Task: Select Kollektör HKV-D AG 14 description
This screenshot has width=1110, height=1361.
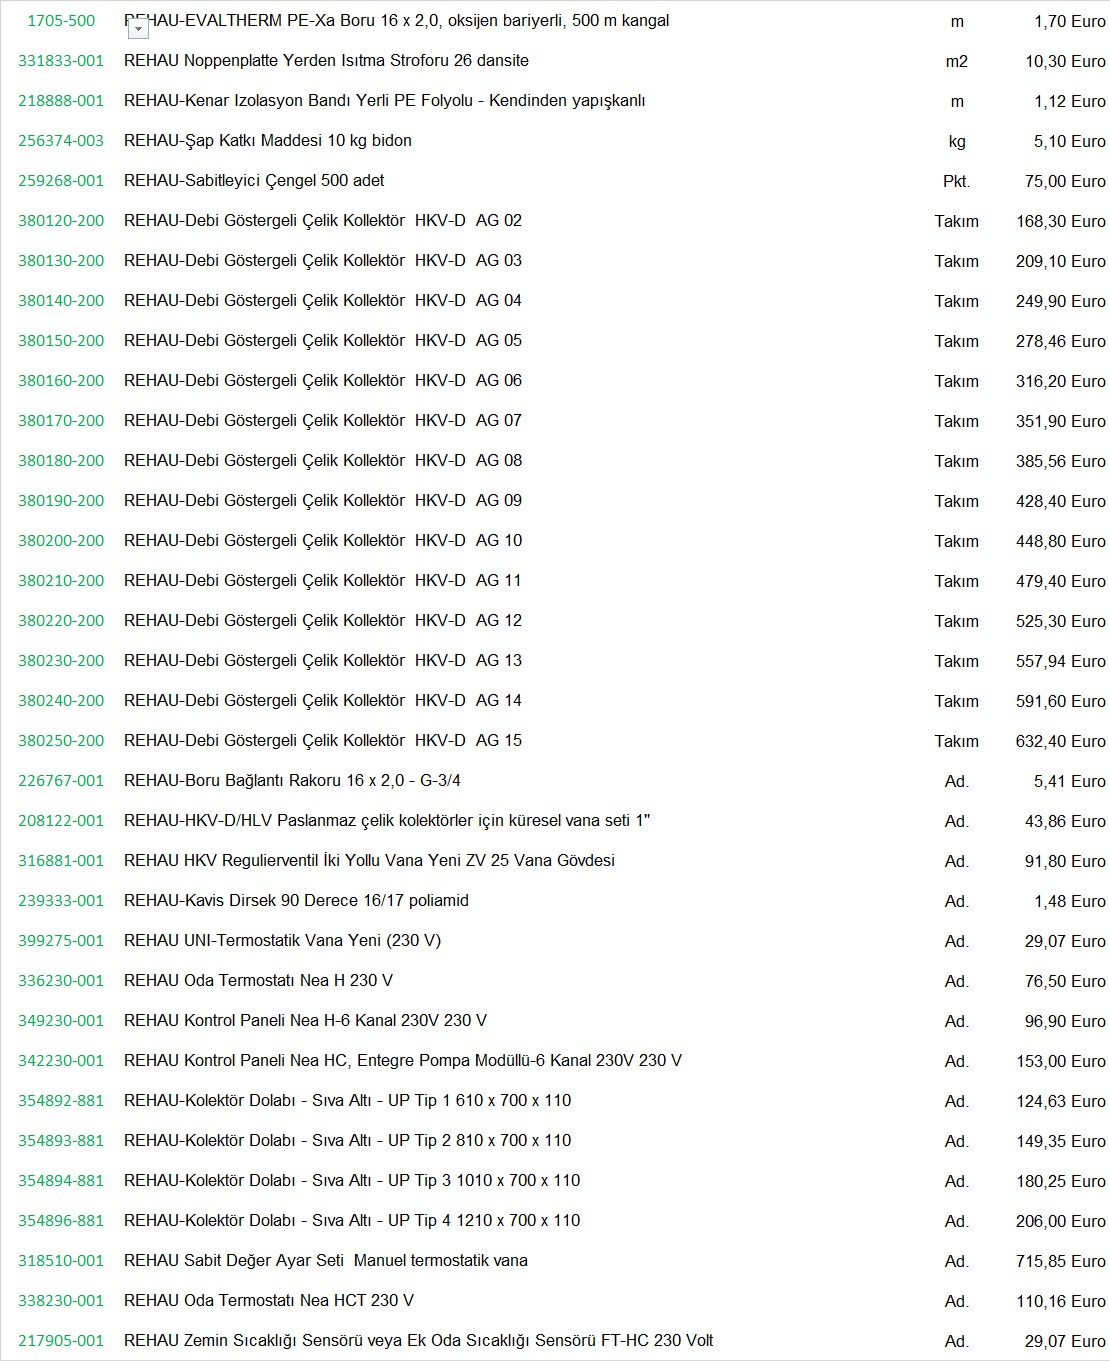Action: pyautogui.click(x=323, y=701)
